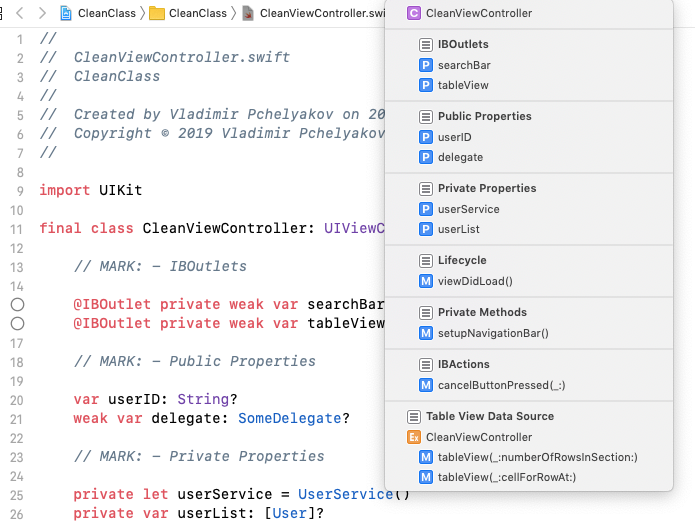Image resolution: width=695 pixels, height=523 pixels.
Task: Click the Swift file icon in breadcrumb
Action: pyautogui.click(x=247, y=13)
